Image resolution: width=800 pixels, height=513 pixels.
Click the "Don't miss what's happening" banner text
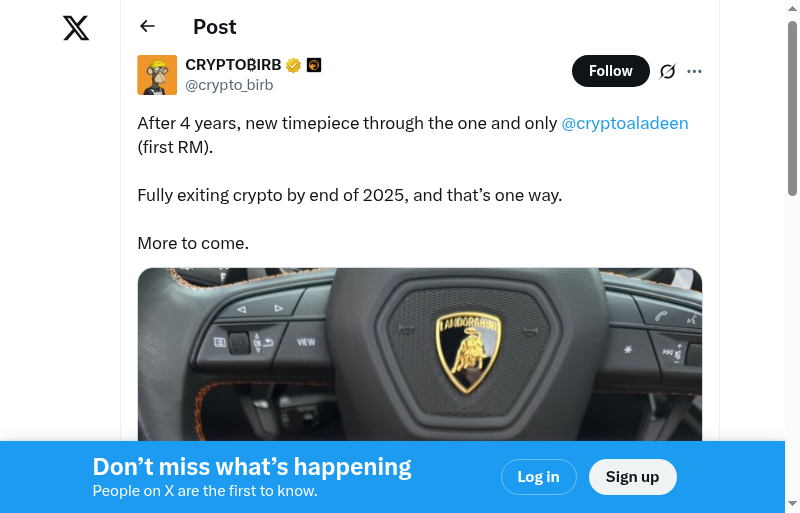pos(252,467)
